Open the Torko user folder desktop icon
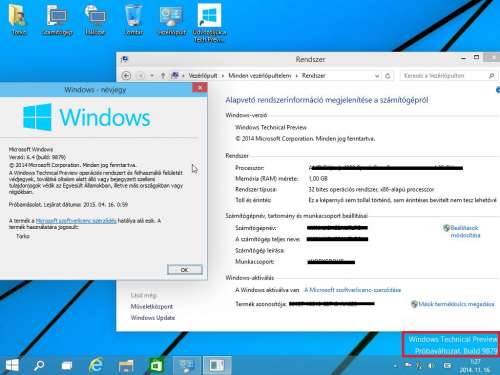 coord(18,20)
